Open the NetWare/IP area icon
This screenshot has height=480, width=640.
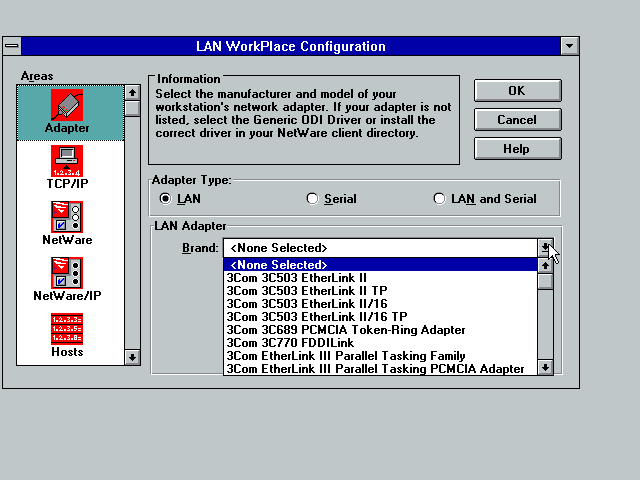click(67, 273)
